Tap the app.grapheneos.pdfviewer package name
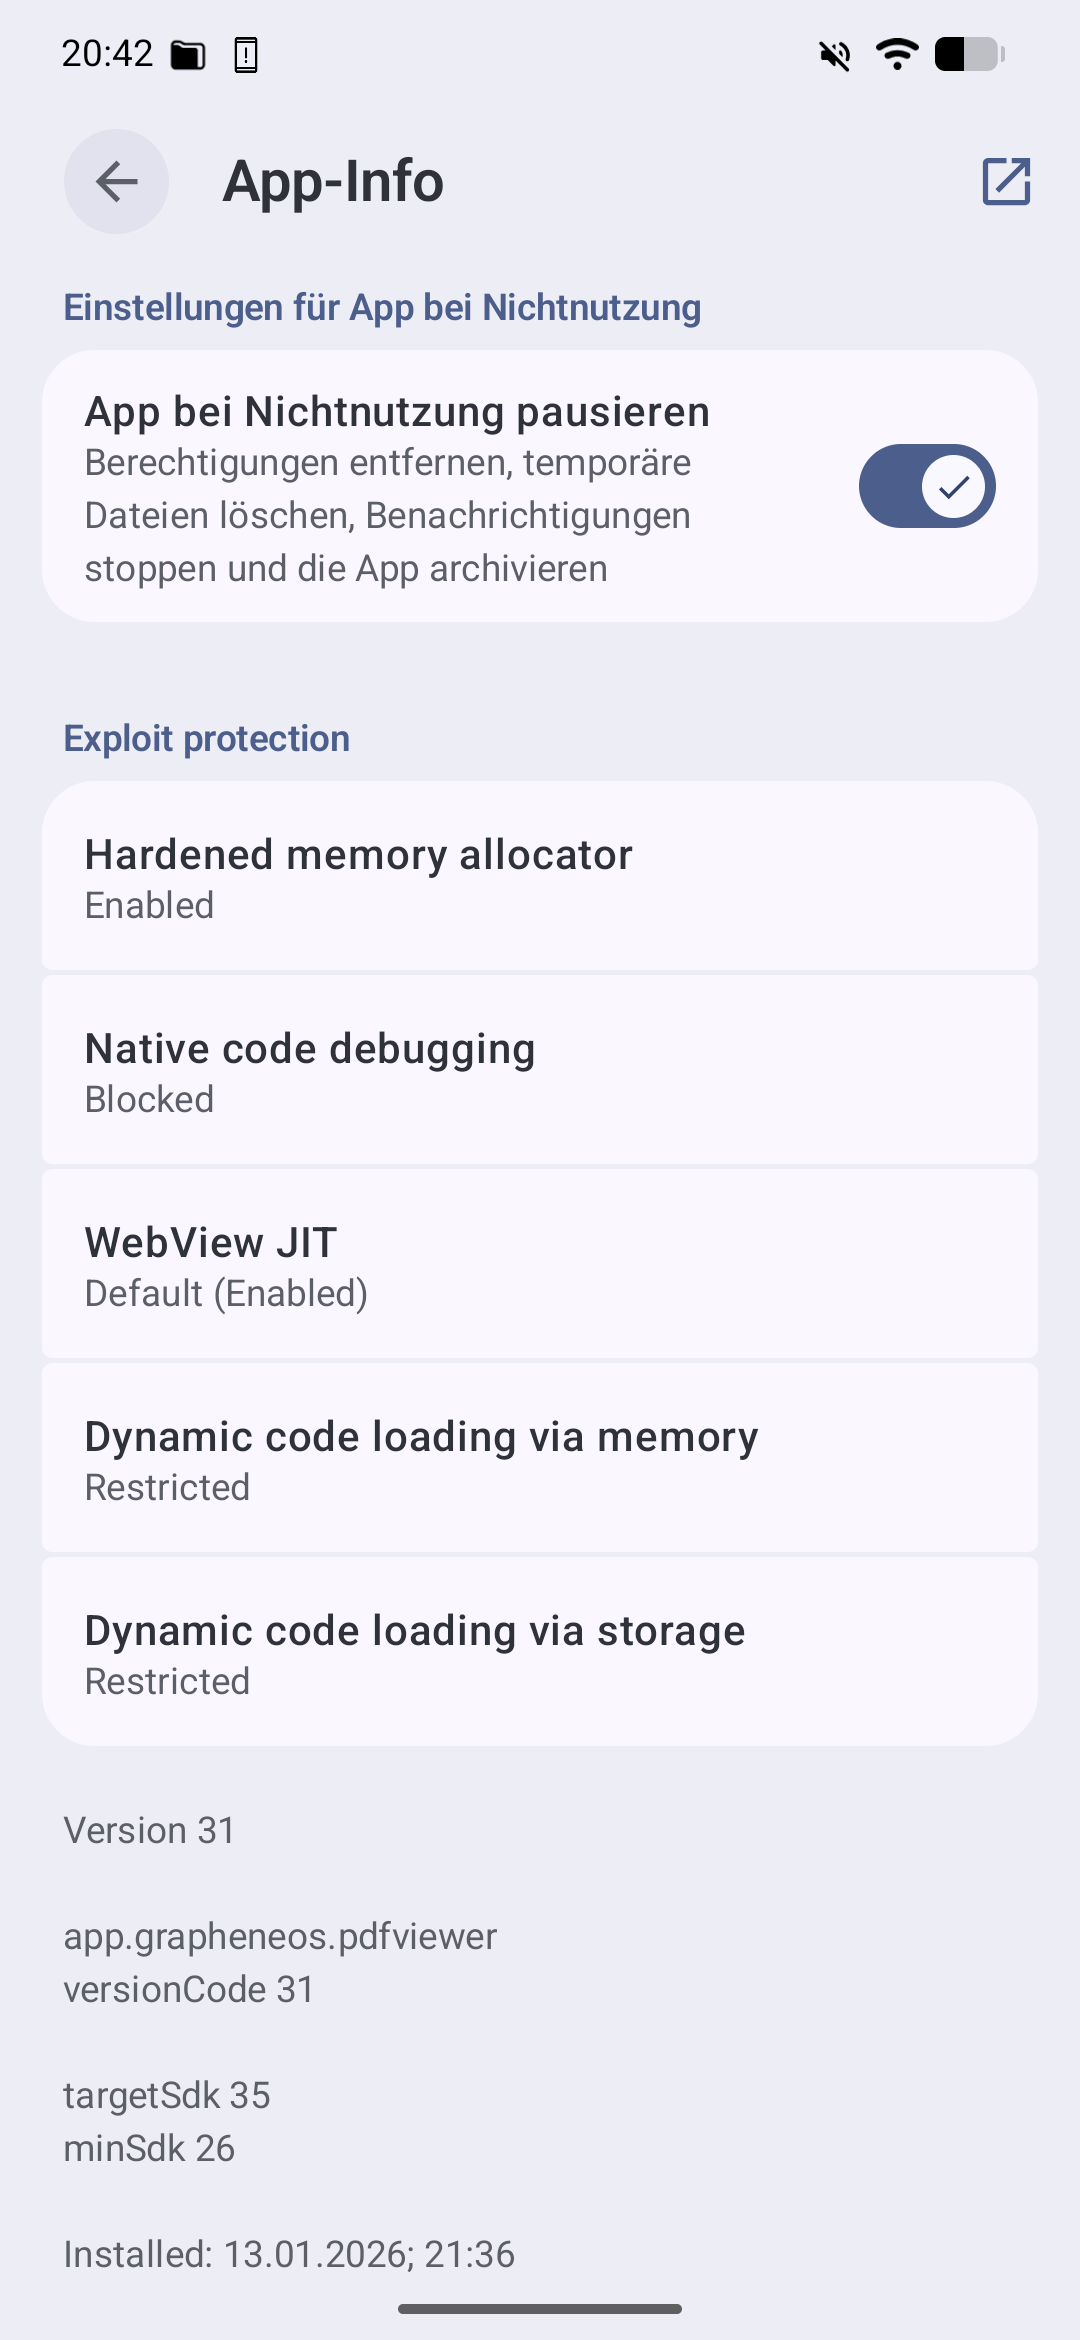 [x=280, y=1937]
